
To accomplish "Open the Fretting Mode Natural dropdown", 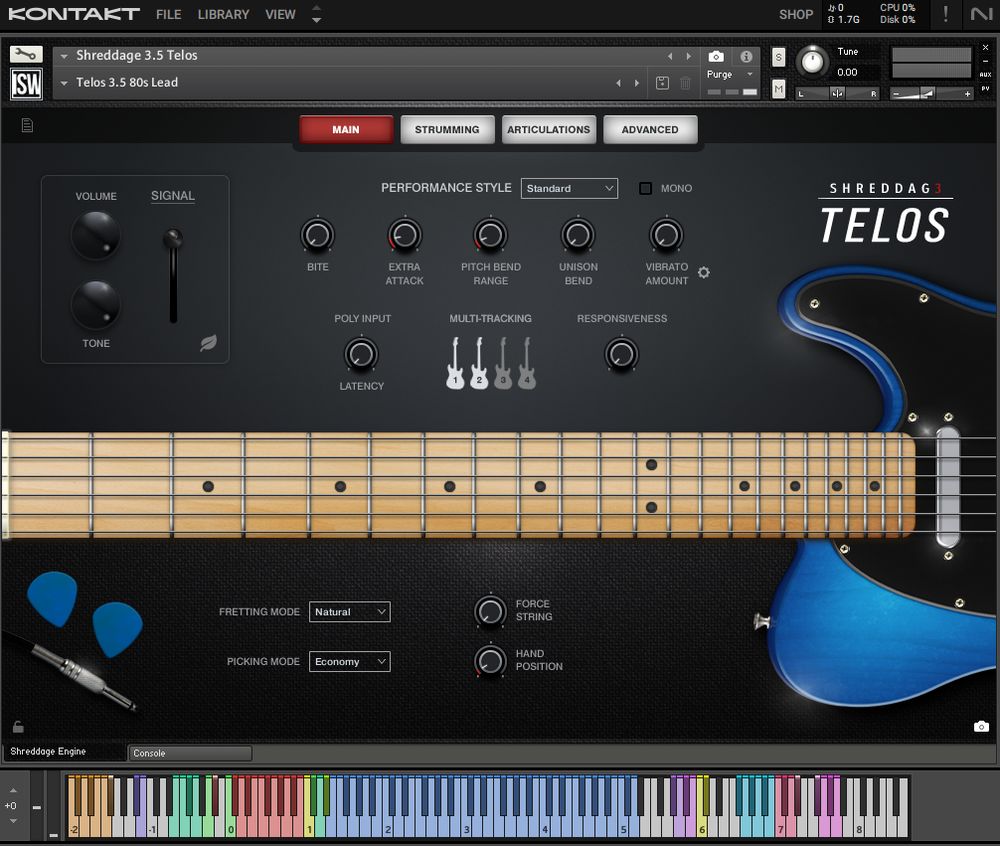I will pos(349,611).
